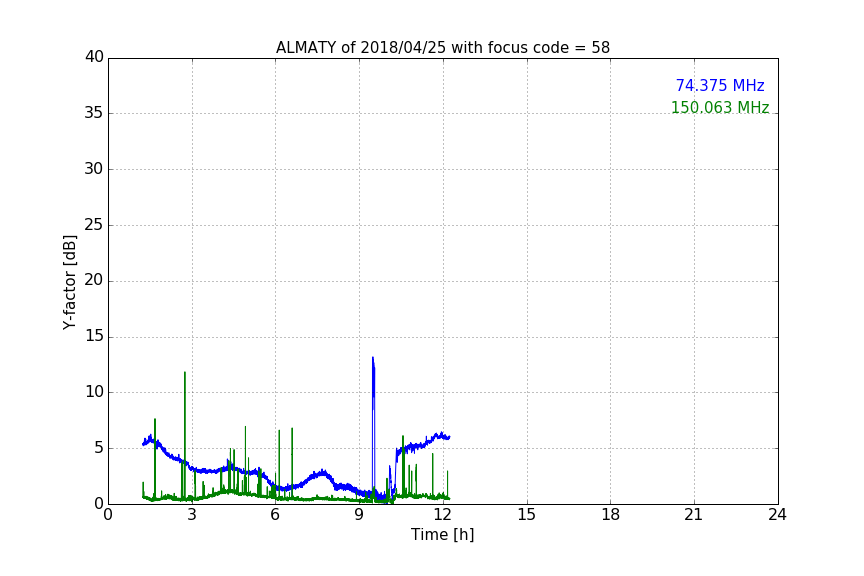
Task: Click the tallest green spike peak near 12 dB
Action: click(x=185, y=373)
